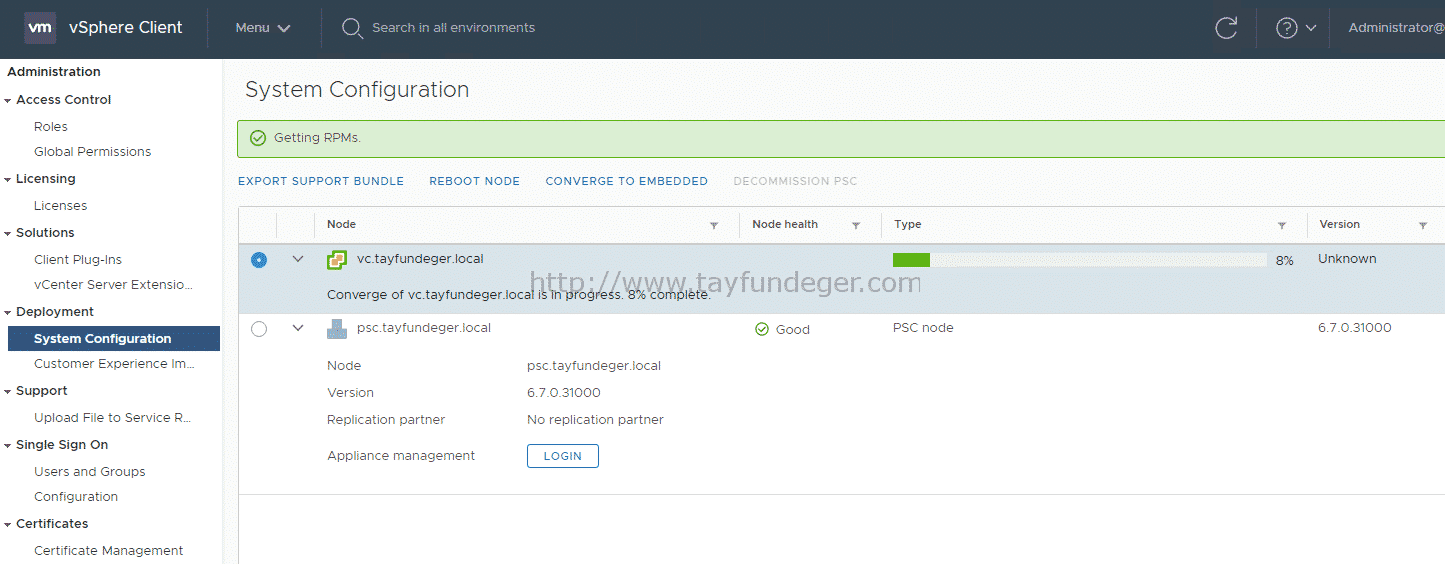Click the Good health check icon

pyautogui.click(x=762, y=329)
